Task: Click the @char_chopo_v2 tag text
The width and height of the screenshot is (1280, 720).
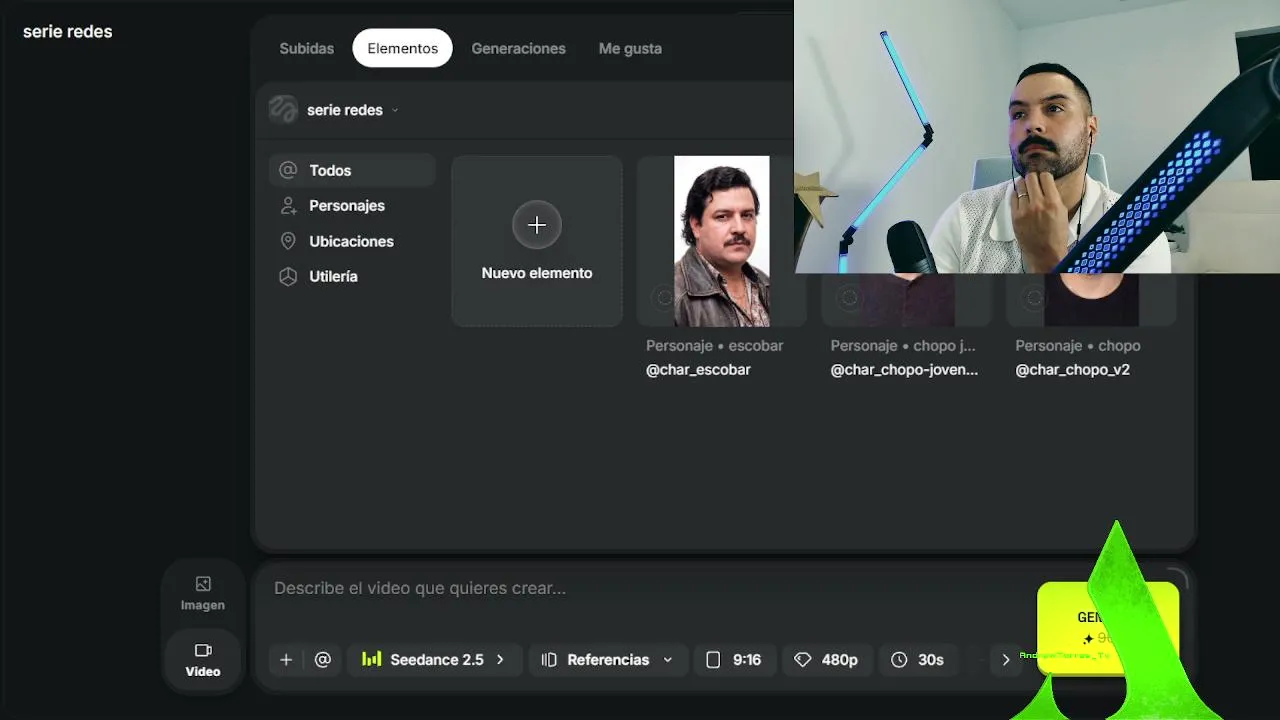Action: click(1072, 369)
